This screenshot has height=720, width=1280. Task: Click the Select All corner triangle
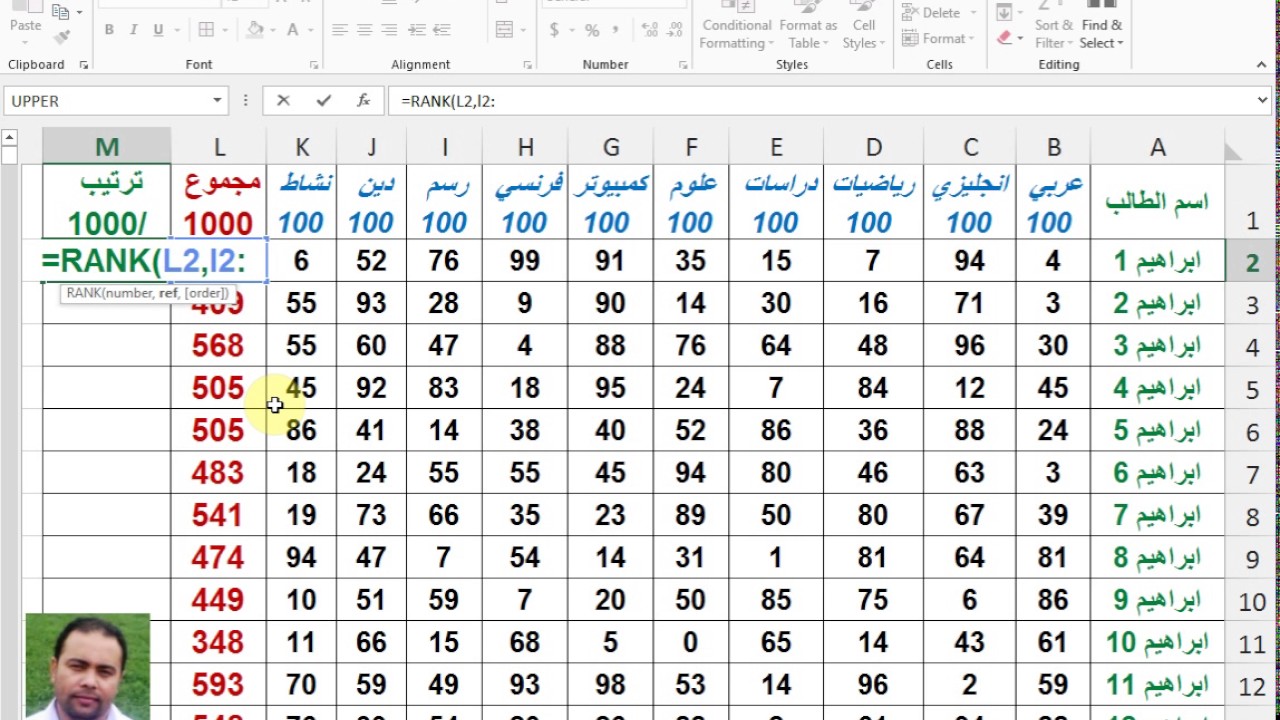coord(1232,150)
